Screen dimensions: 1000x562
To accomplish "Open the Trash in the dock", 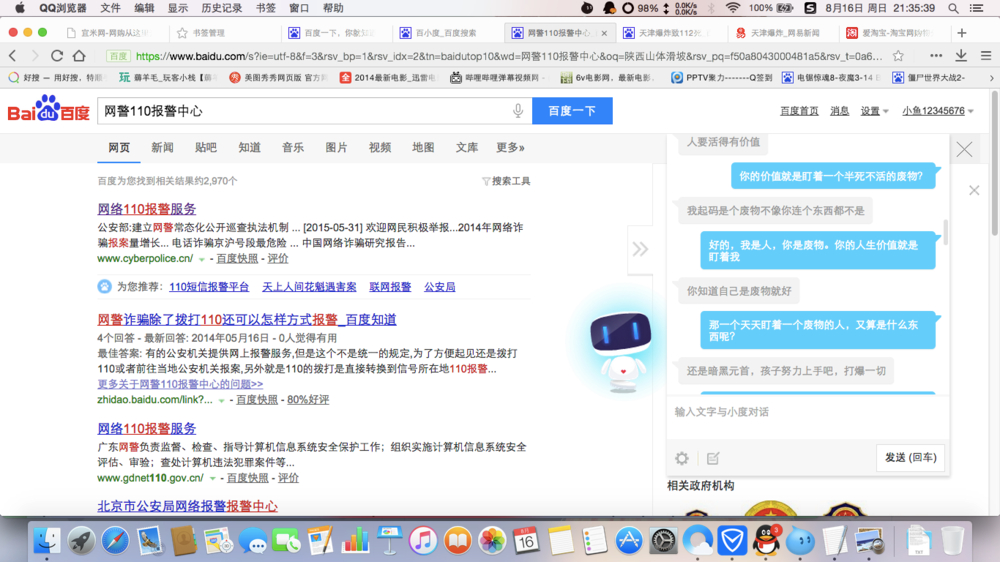I will pos(952,541).
